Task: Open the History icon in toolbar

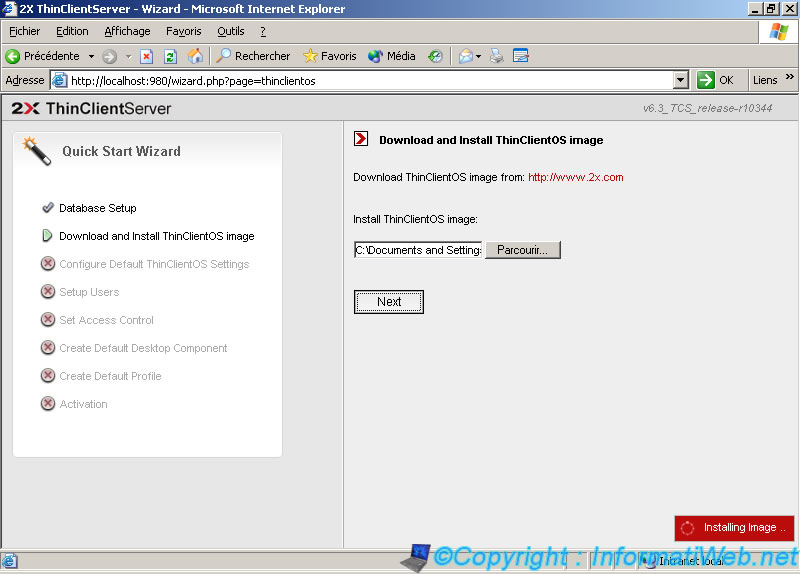Action: coord(435,56)
